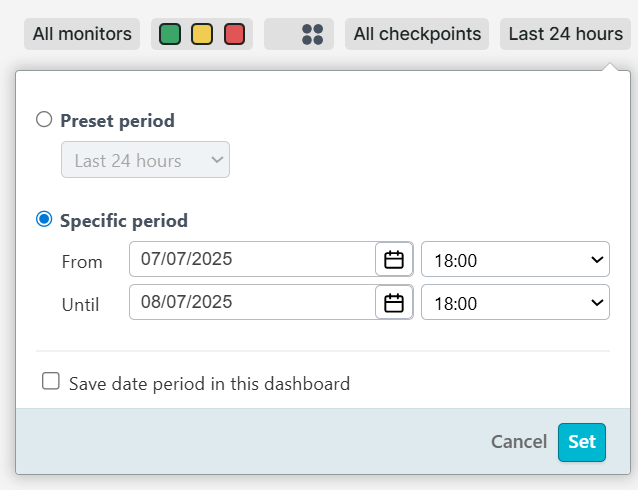The height and width of the screenshot is (490, 638).
Task: Click the red status filter square
Action: (x=234, y=34)
